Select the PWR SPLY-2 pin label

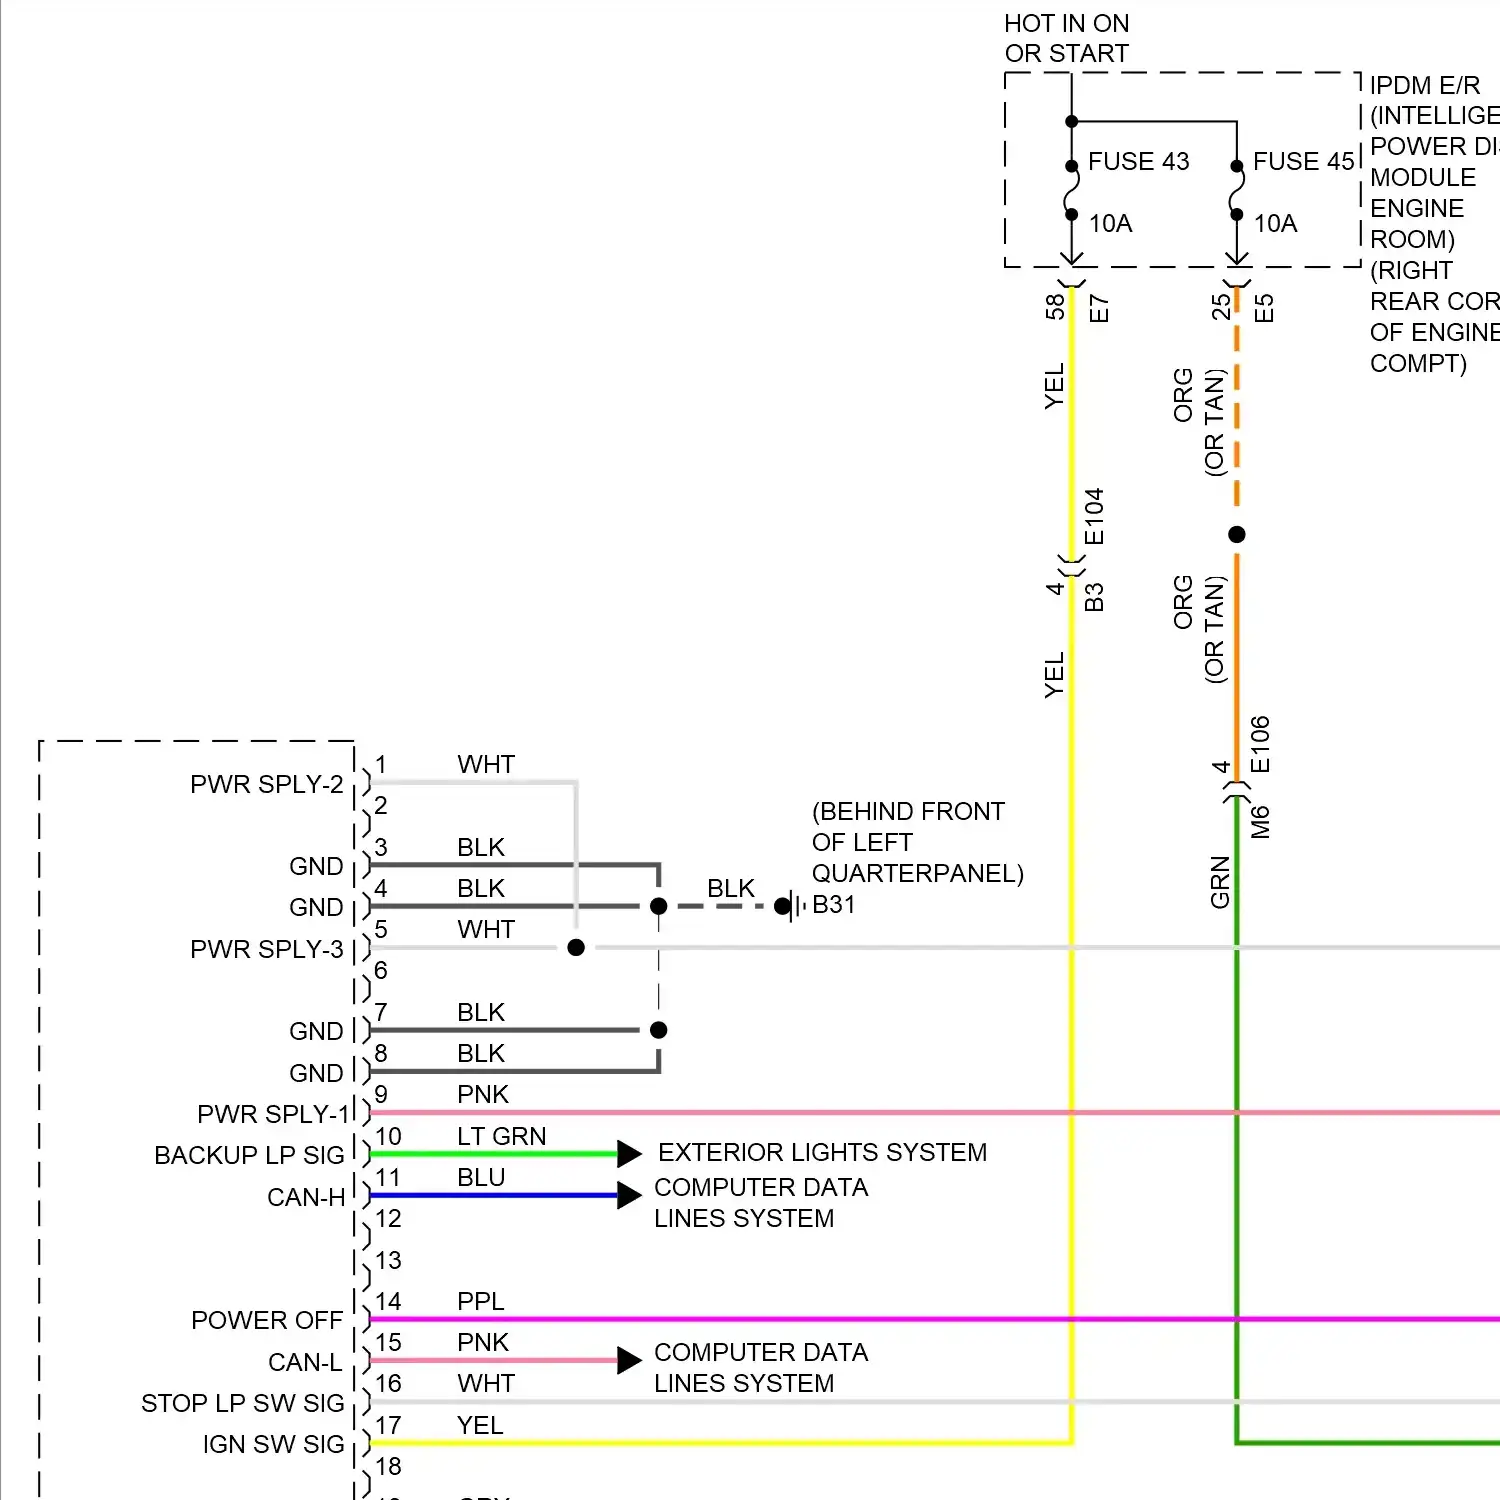[267, 784]
